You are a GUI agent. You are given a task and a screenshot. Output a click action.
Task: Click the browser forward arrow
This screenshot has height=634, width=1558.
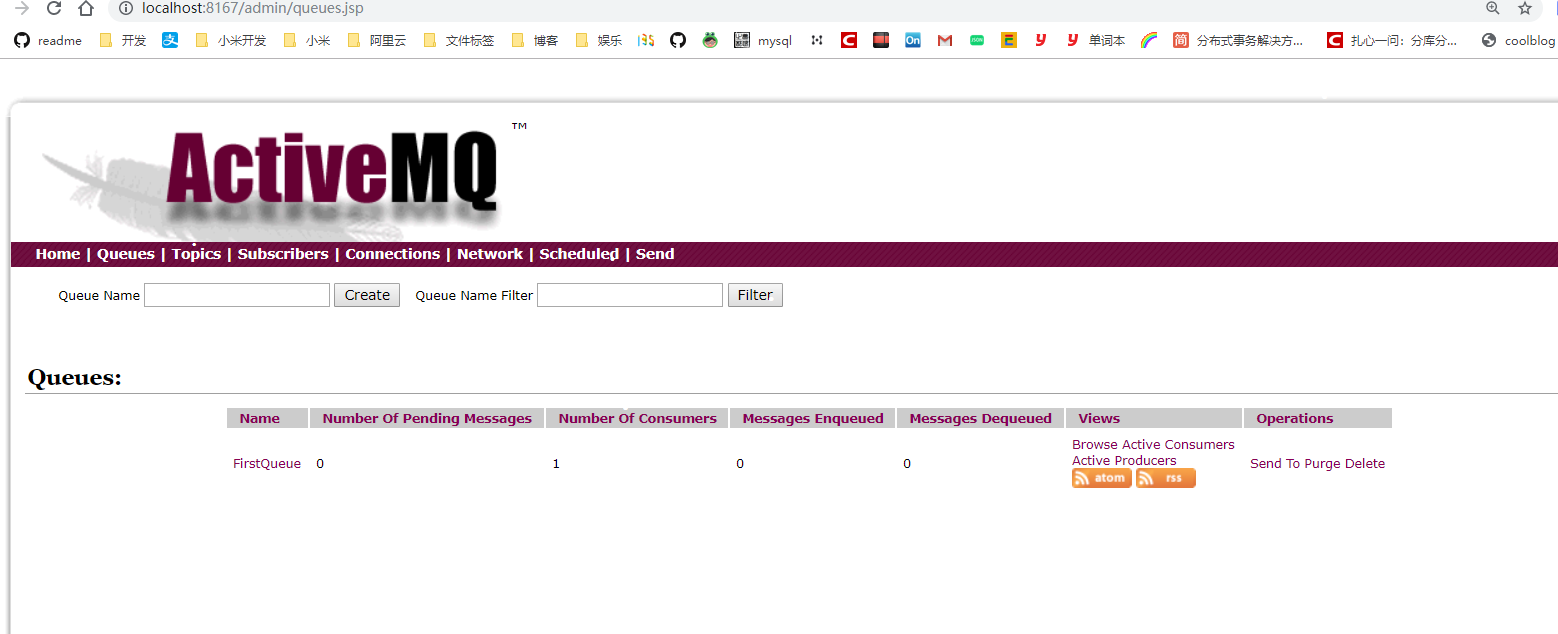pyautogui.click(x=22, y=8)
